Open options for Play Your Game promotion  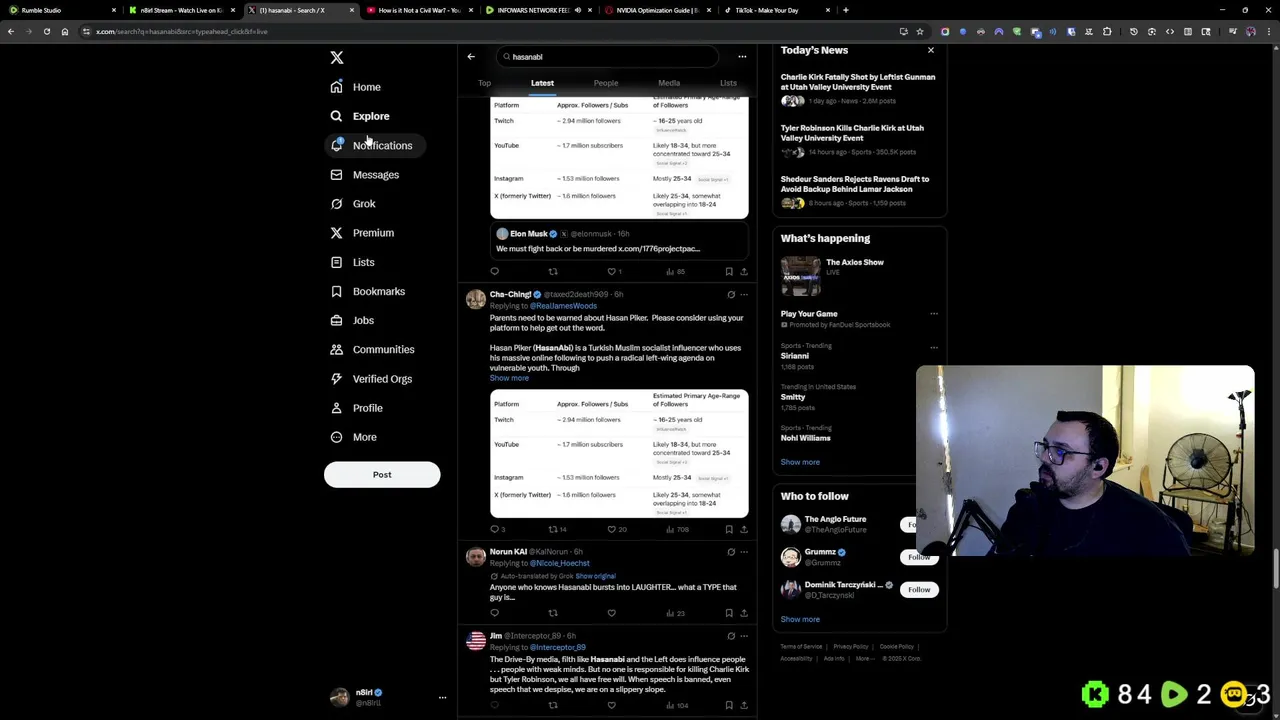934,314
